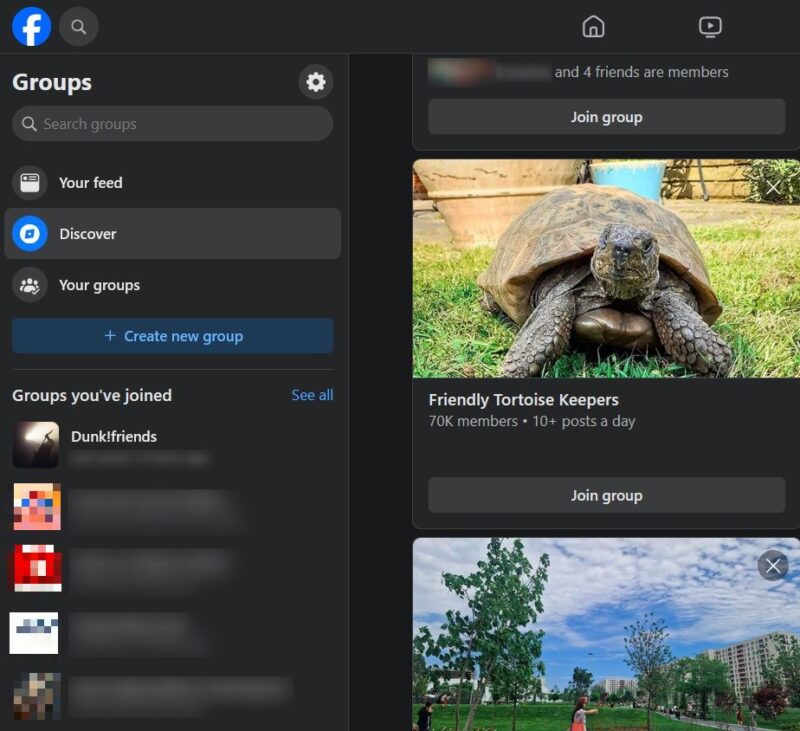Join the top suggested group

[606, 117]
